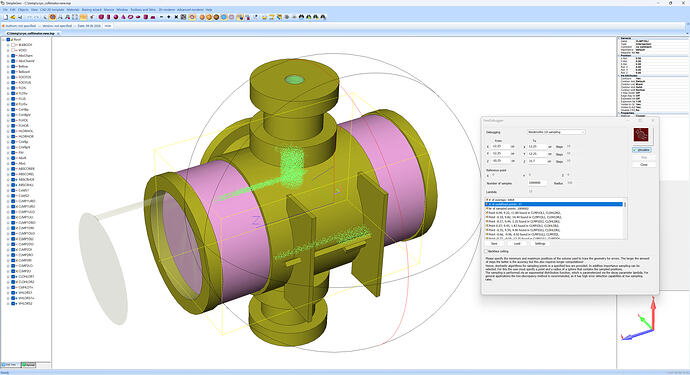690x375 pixels.
Task: Click the To z input field
Action: [x=537, y=161]
